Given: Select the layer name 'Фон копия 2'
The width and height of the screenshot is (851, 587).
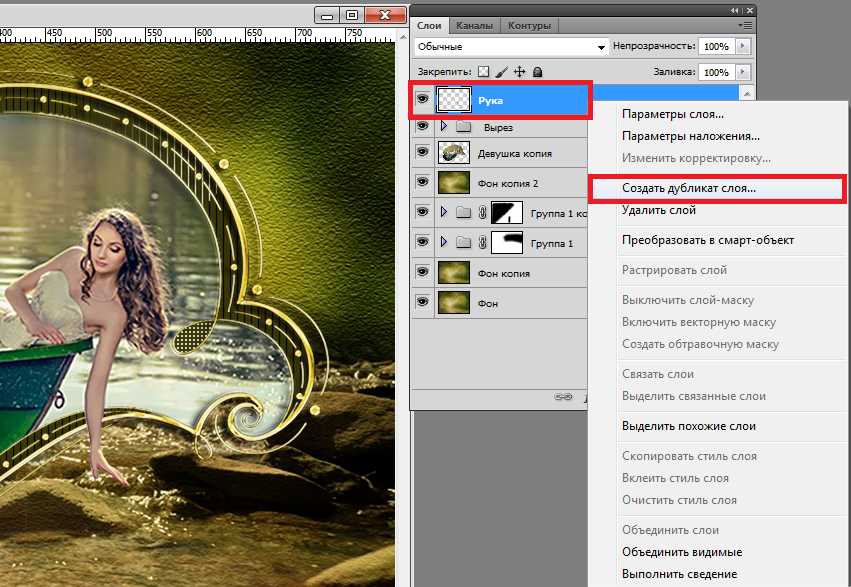Looking at the screenshot, I should (x=507, y=183).
